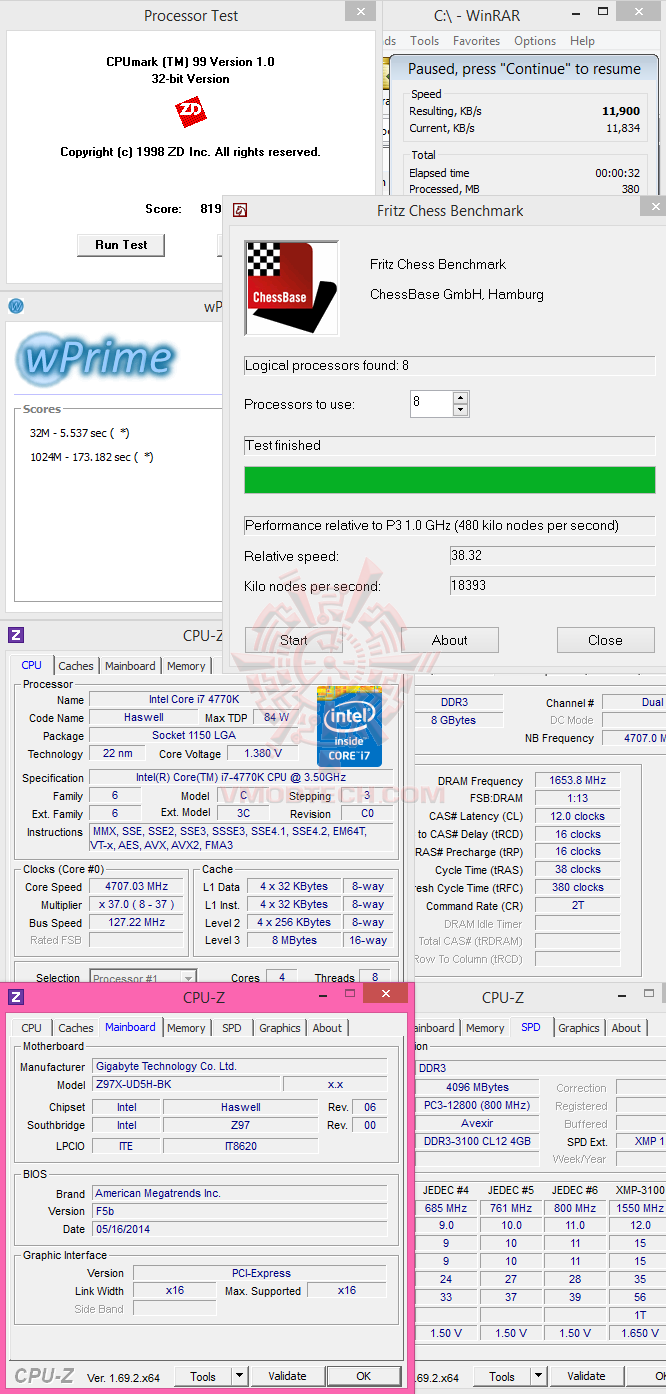The width and height of the screenshot is (666, 1394).
Task: Open the Help menu in WinRAR
Action: coord(582,41)
